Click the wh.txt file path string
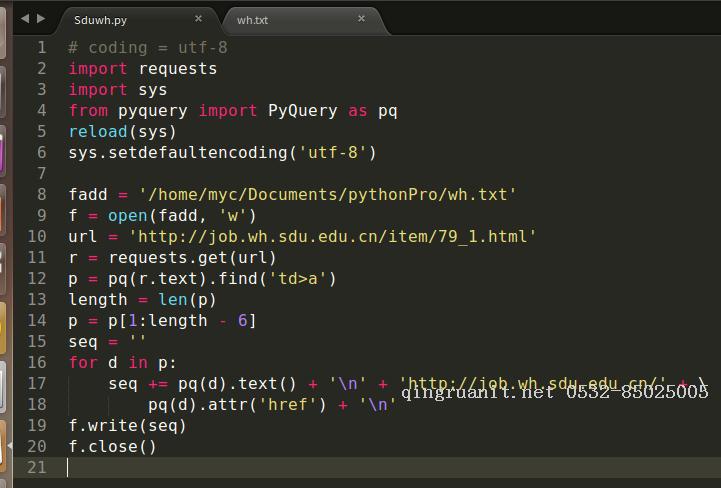The image size is (721, 488). (x=328, y=195)
